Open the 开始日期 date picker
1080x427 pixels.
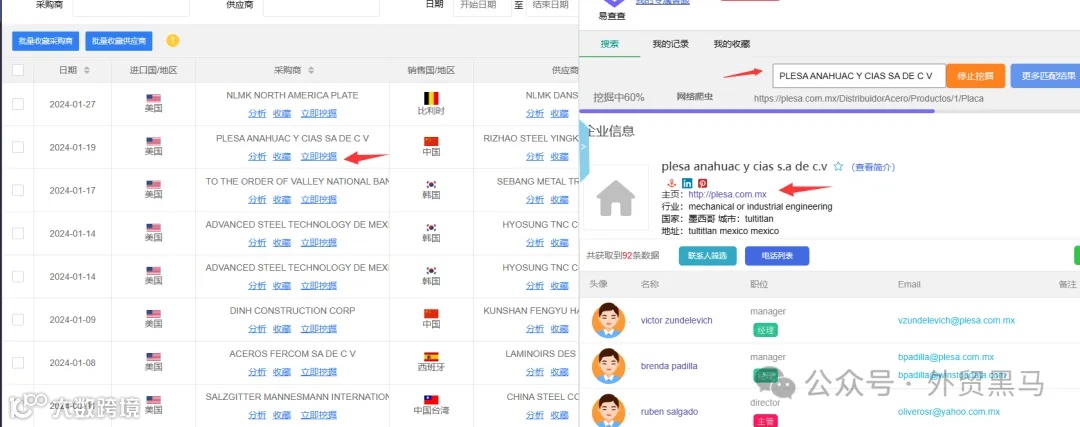click(x=481, y=6)
